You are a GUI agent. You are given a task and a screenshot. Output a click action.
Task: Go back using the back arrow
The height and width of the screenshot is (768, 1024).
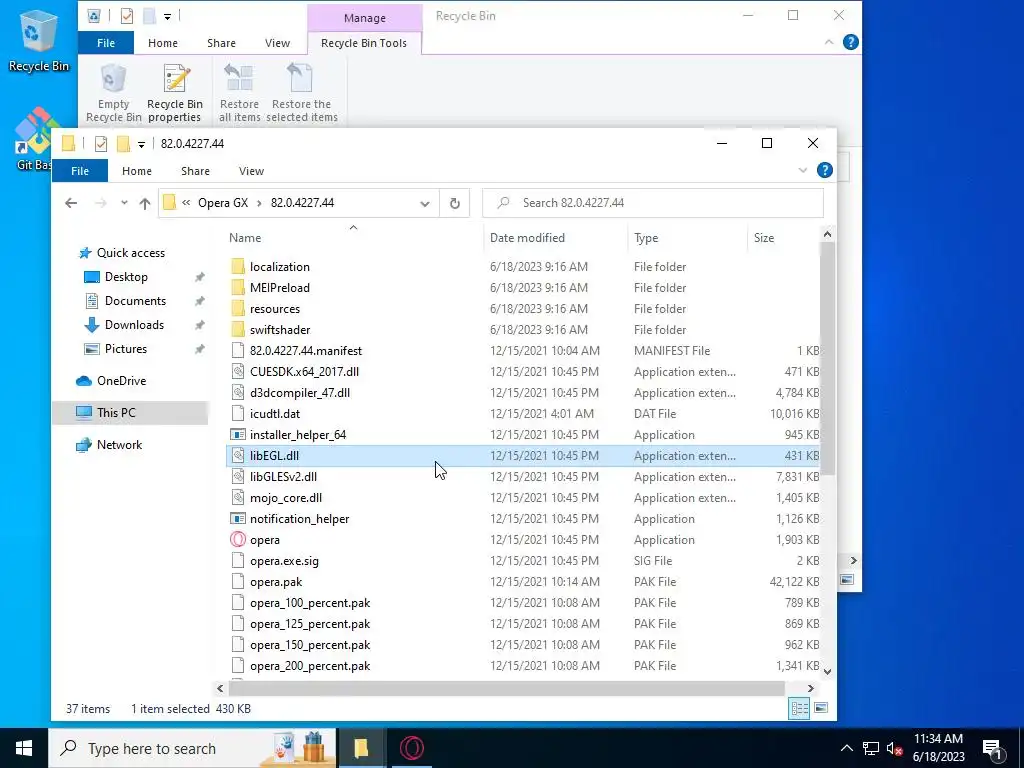pyautogui.click(x=71, y=203)
